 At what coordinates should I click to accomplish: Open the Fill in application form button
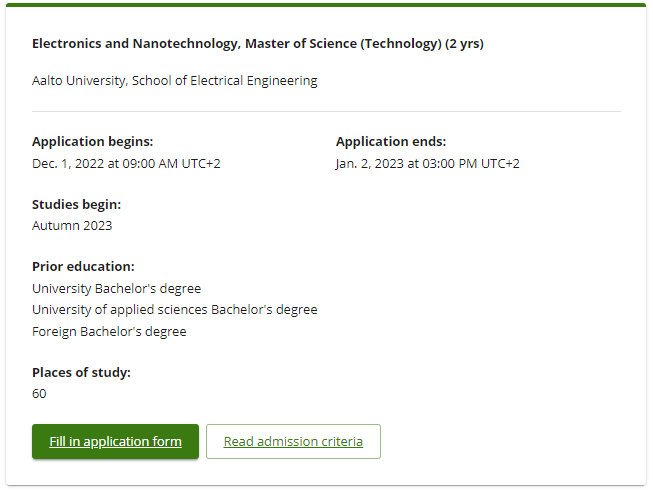tap(115, 441)
